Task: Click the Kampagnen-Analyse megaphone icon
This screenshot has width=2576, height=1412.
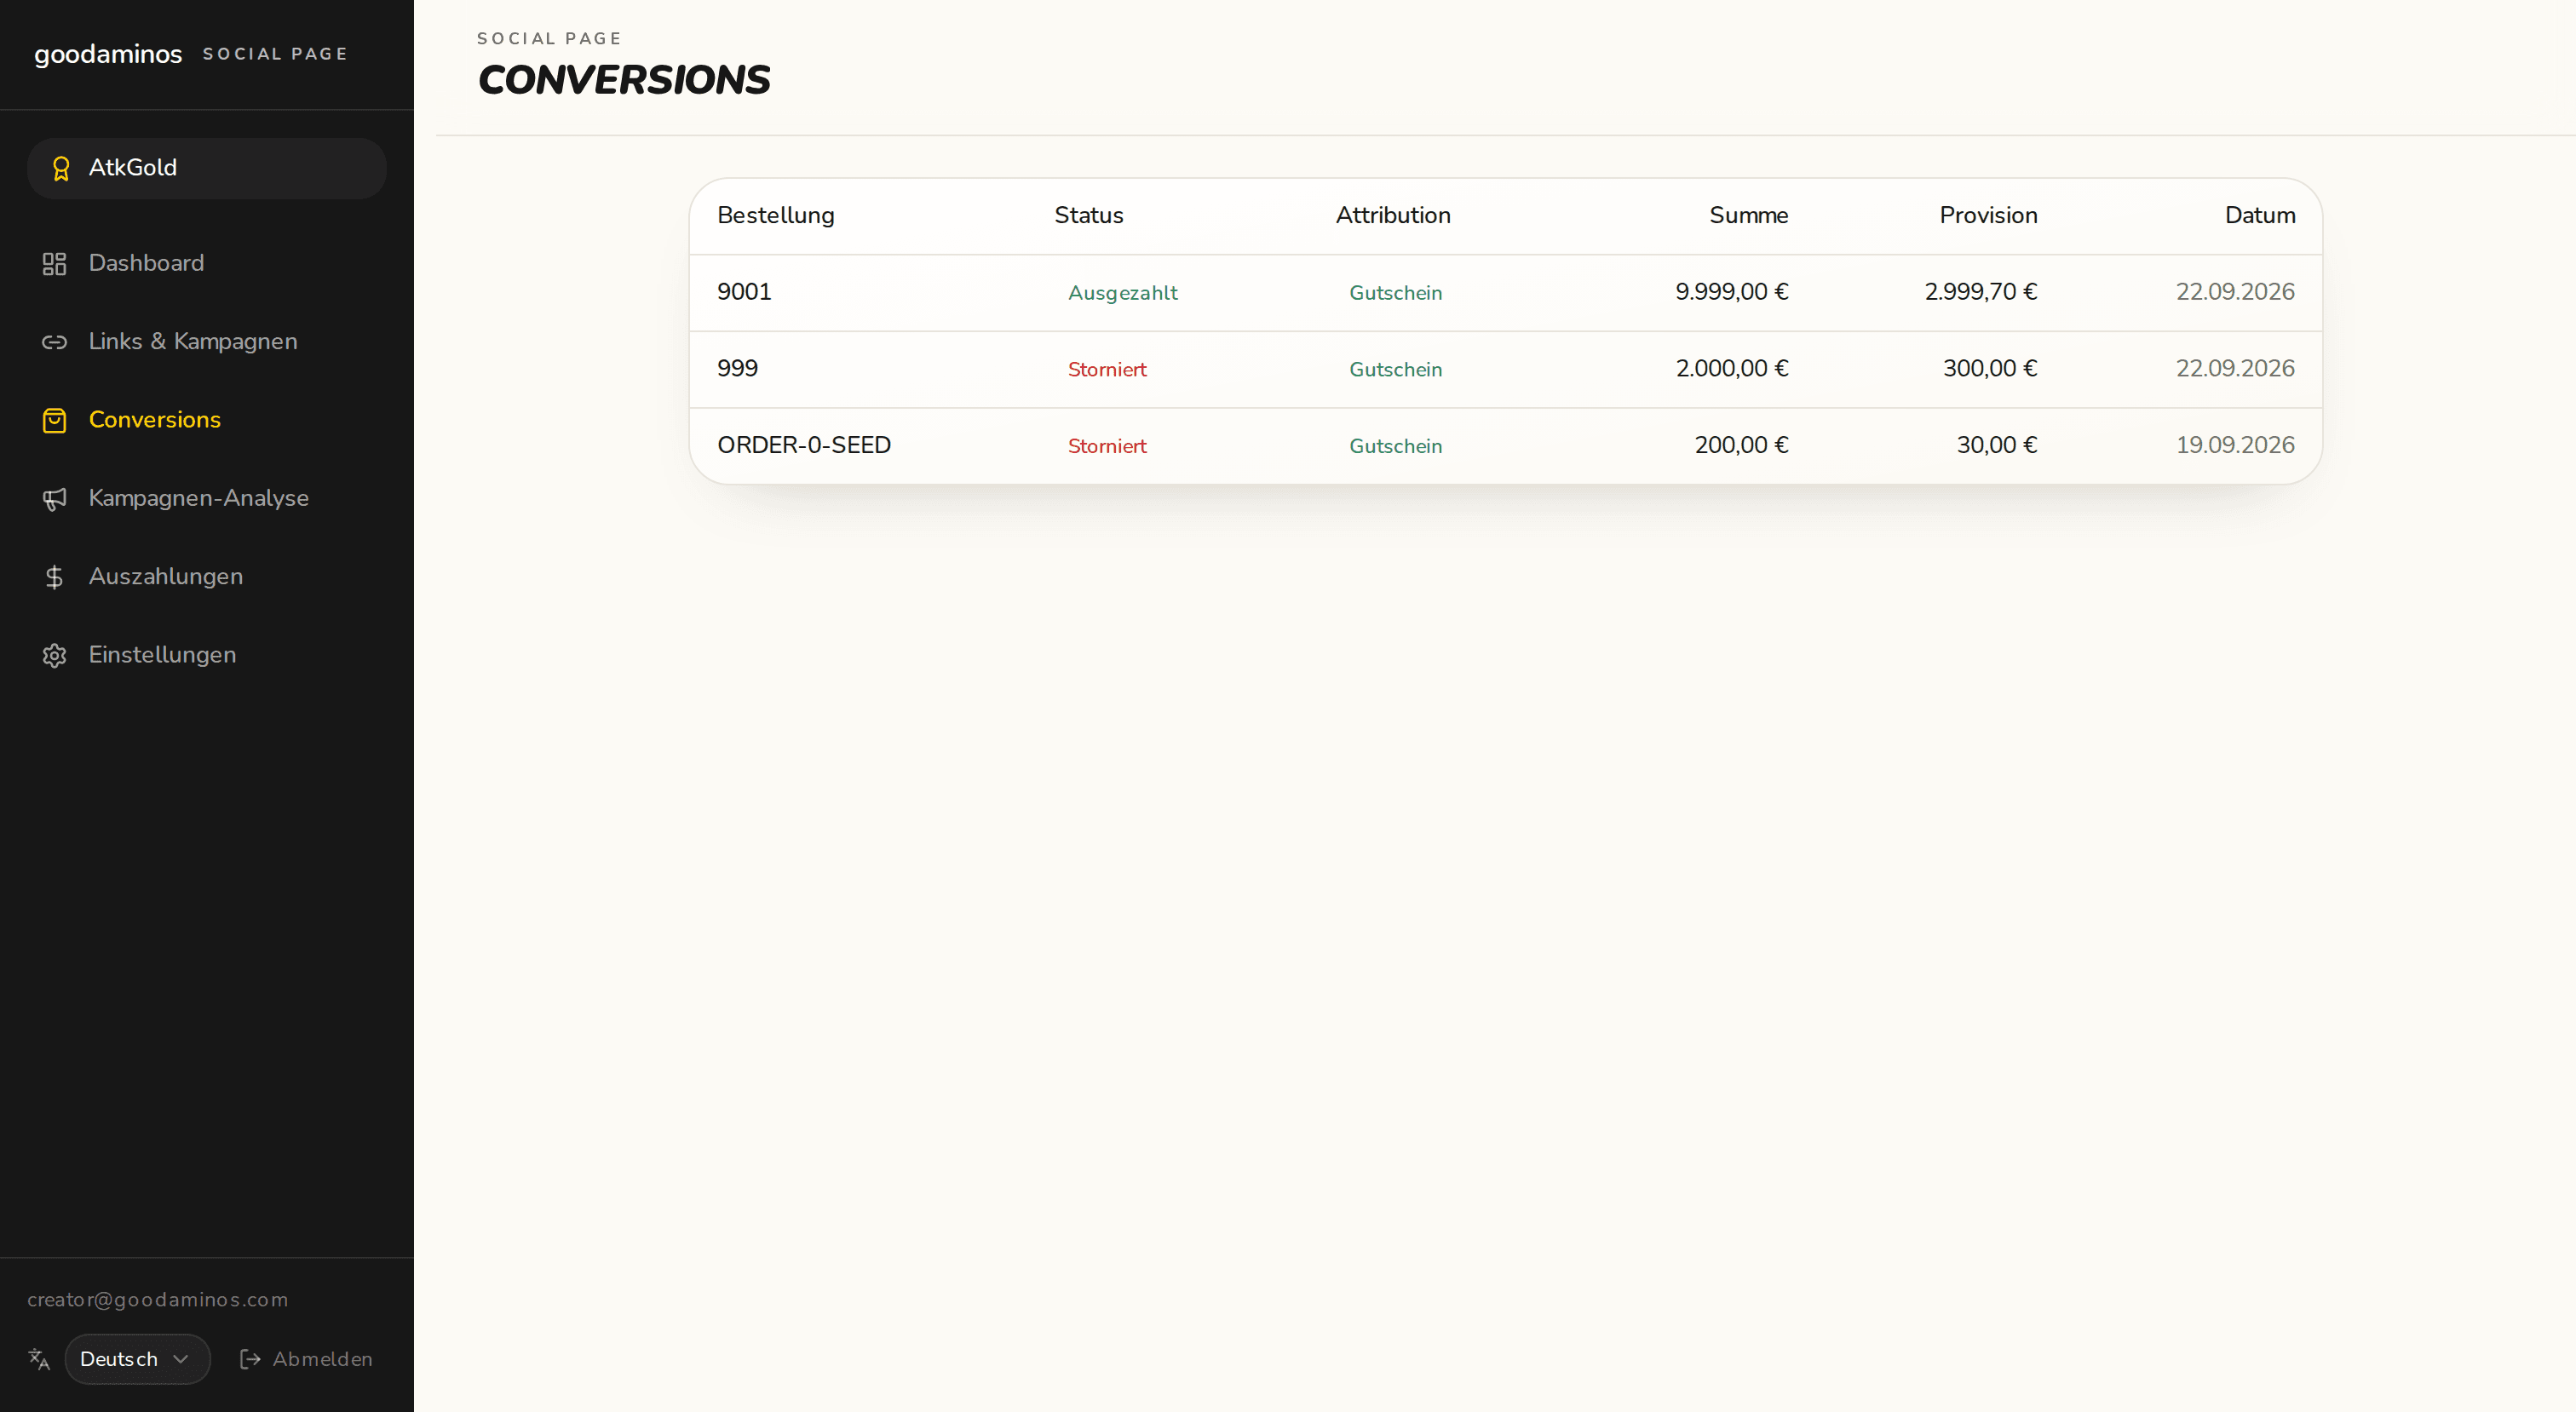Action: [54, 498]
